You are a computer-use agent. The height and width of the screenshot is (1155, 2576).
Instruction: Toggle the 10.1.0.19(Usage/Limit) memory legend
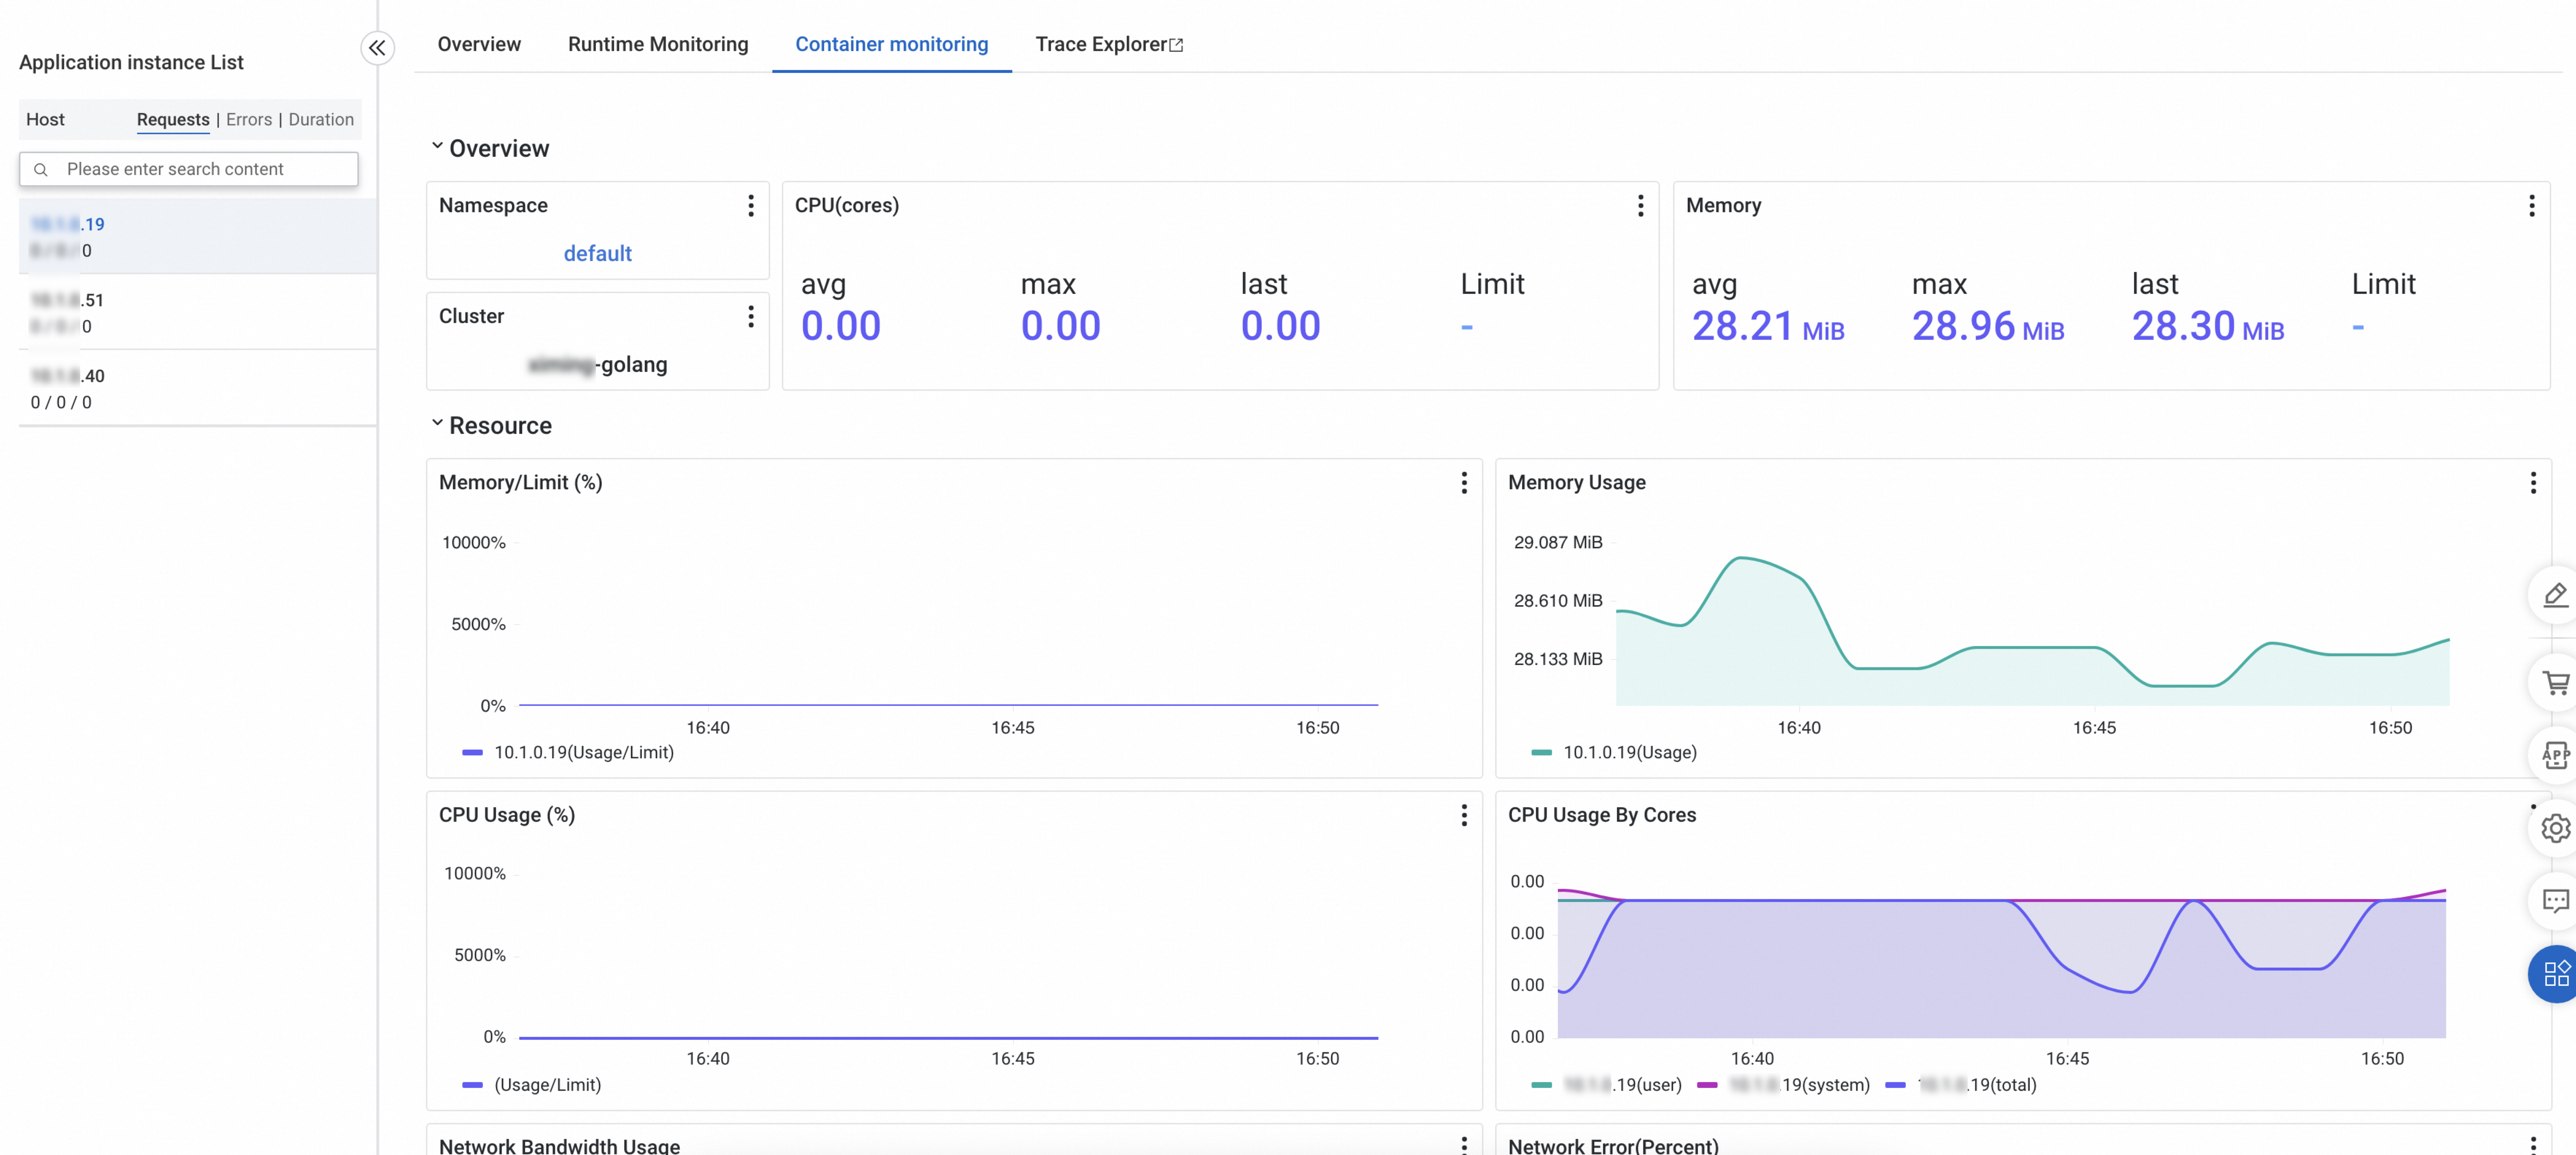(583, 752)
